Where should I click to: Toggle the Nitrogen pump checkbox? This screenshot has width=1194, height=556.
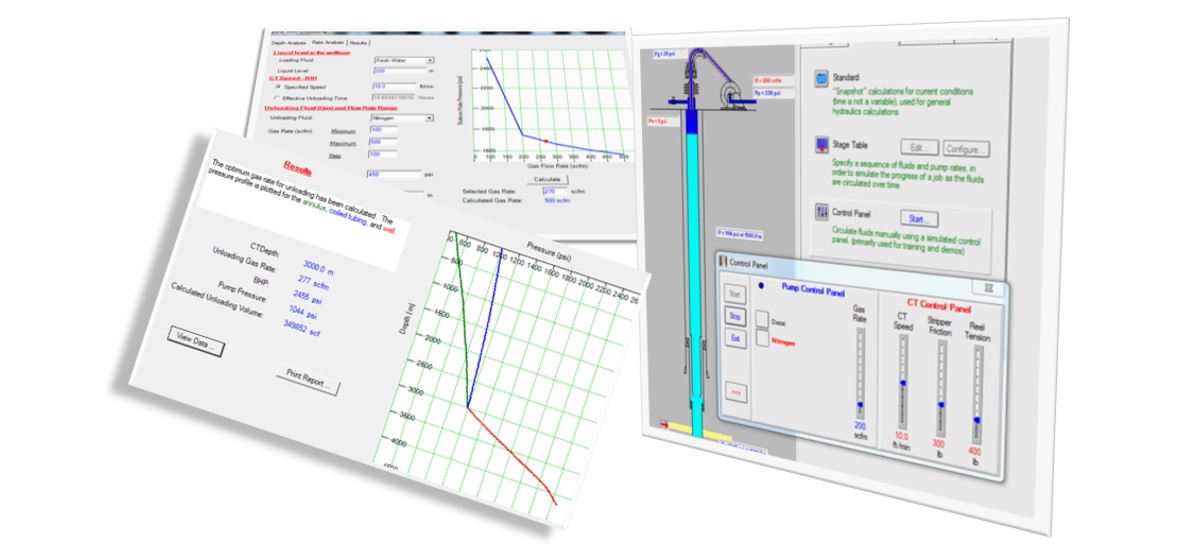click(x=763, y=340)
